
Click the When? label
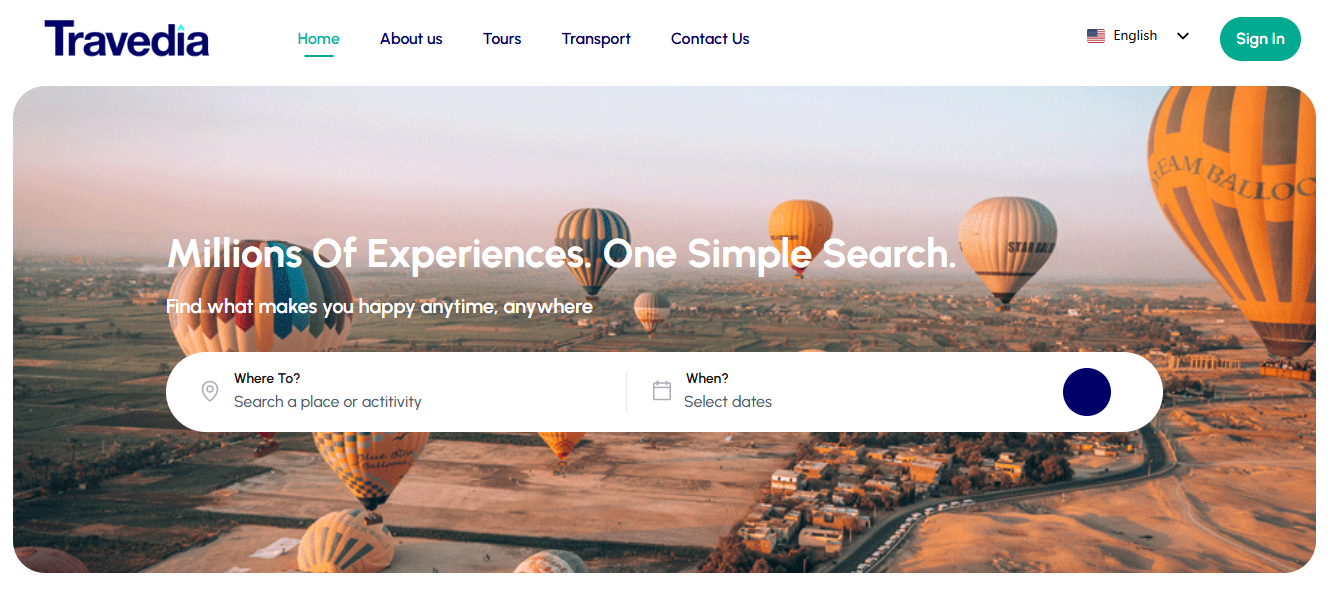pos(707,378)
